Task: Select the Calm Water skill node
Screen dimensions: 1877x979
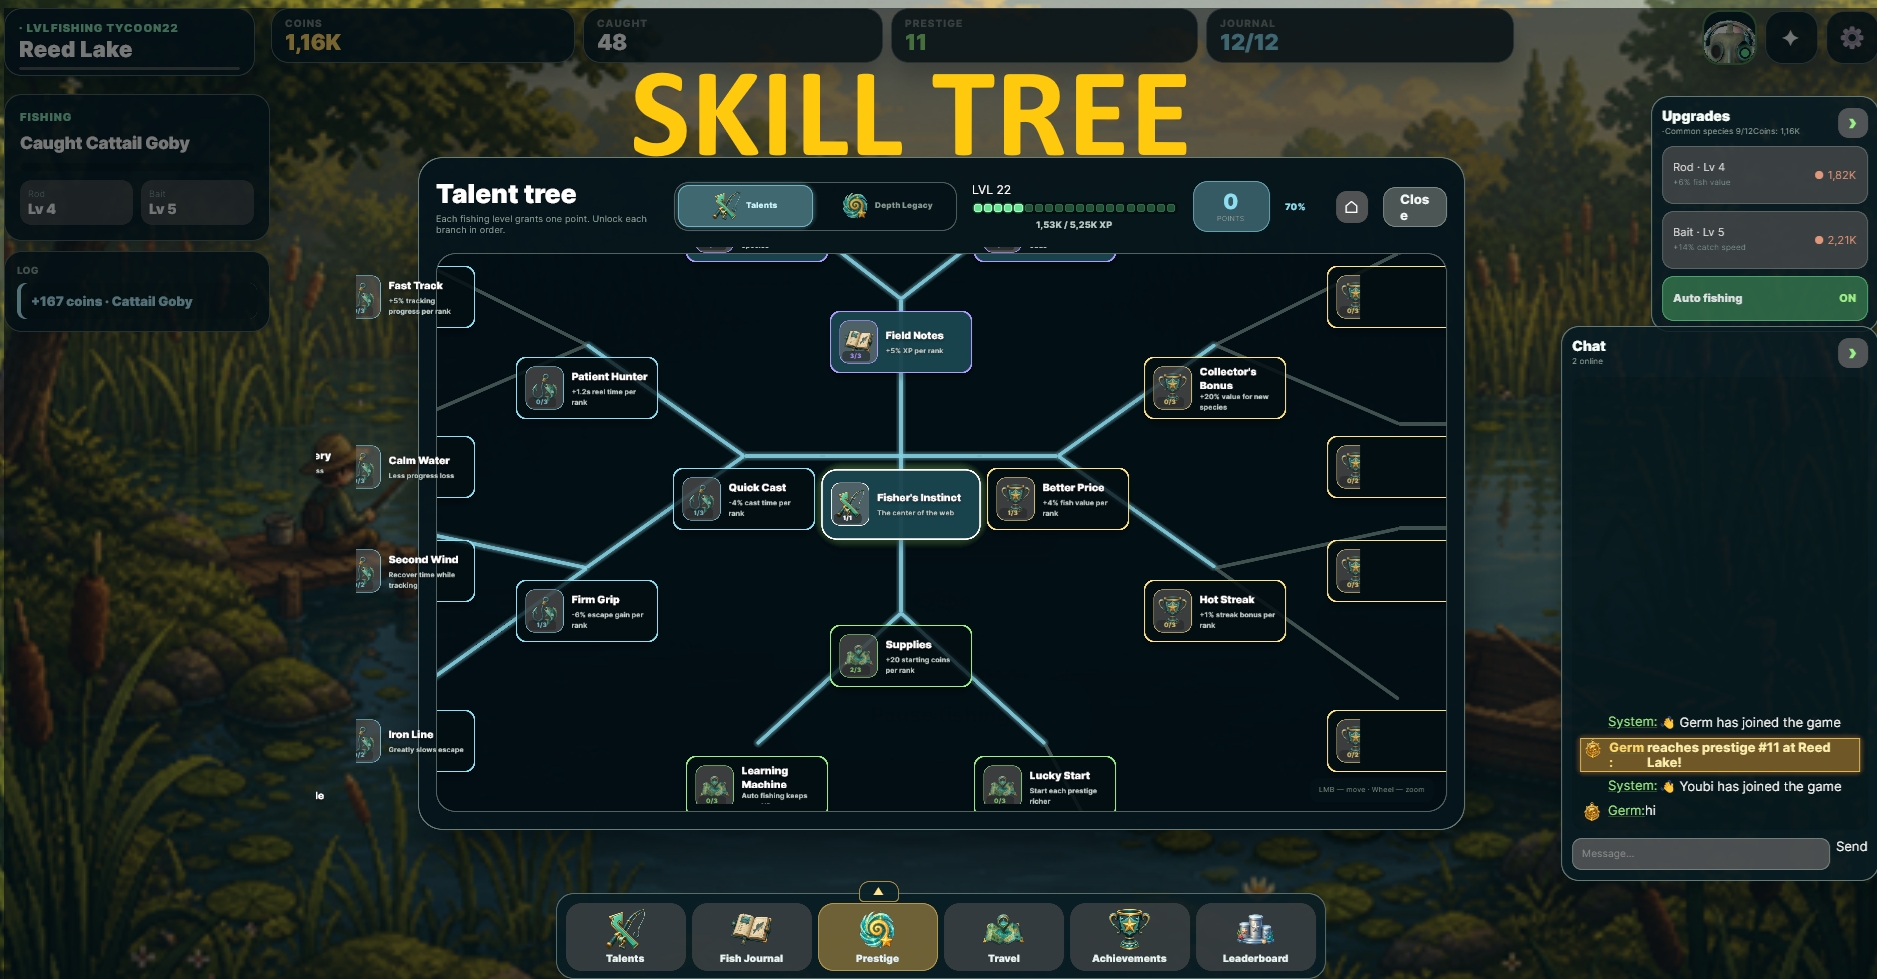Action: click(x=415, y=467)
